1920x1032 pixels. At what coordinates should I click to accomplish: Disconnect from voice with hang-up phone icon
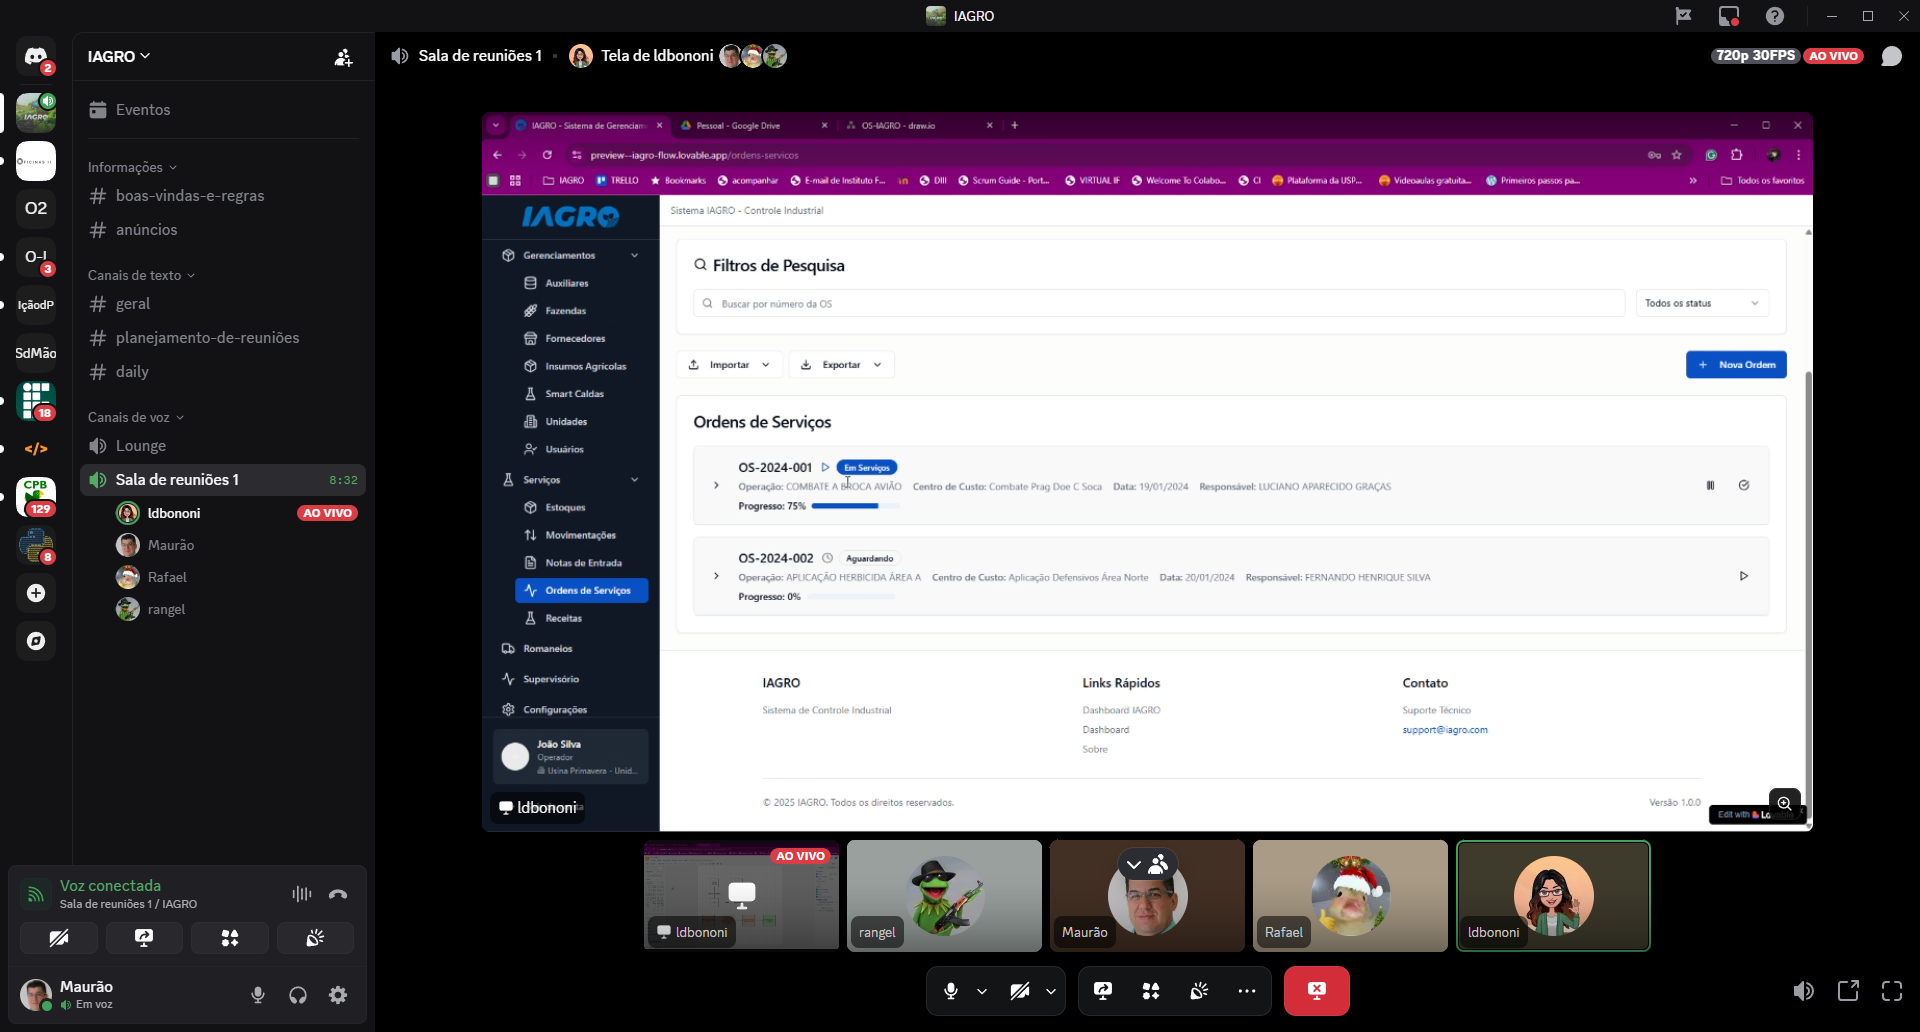coord(338,894)
